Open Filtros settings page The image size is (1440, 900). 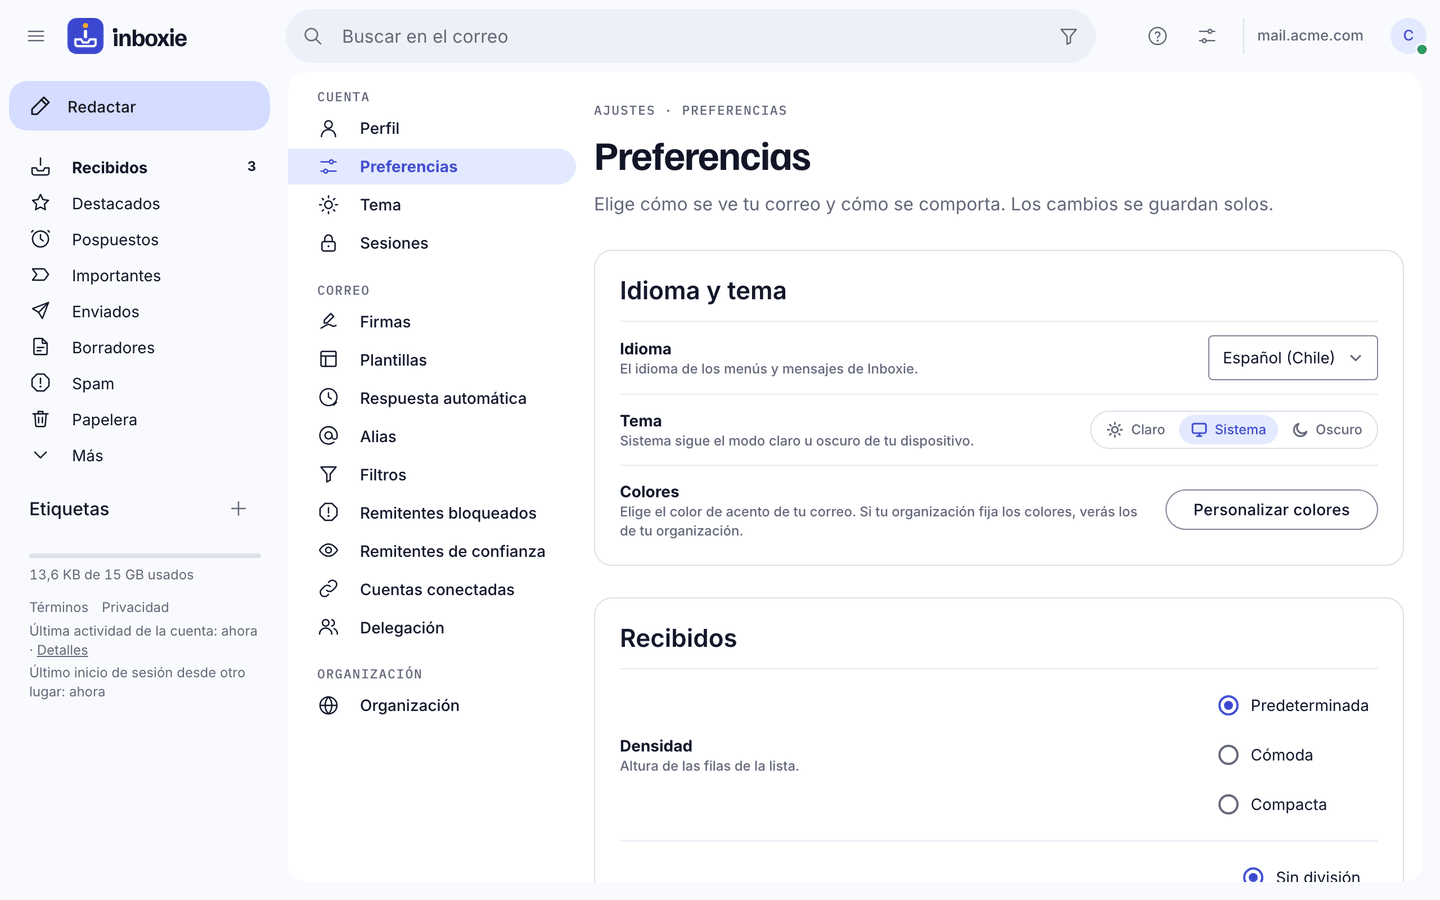coord(432,475)
